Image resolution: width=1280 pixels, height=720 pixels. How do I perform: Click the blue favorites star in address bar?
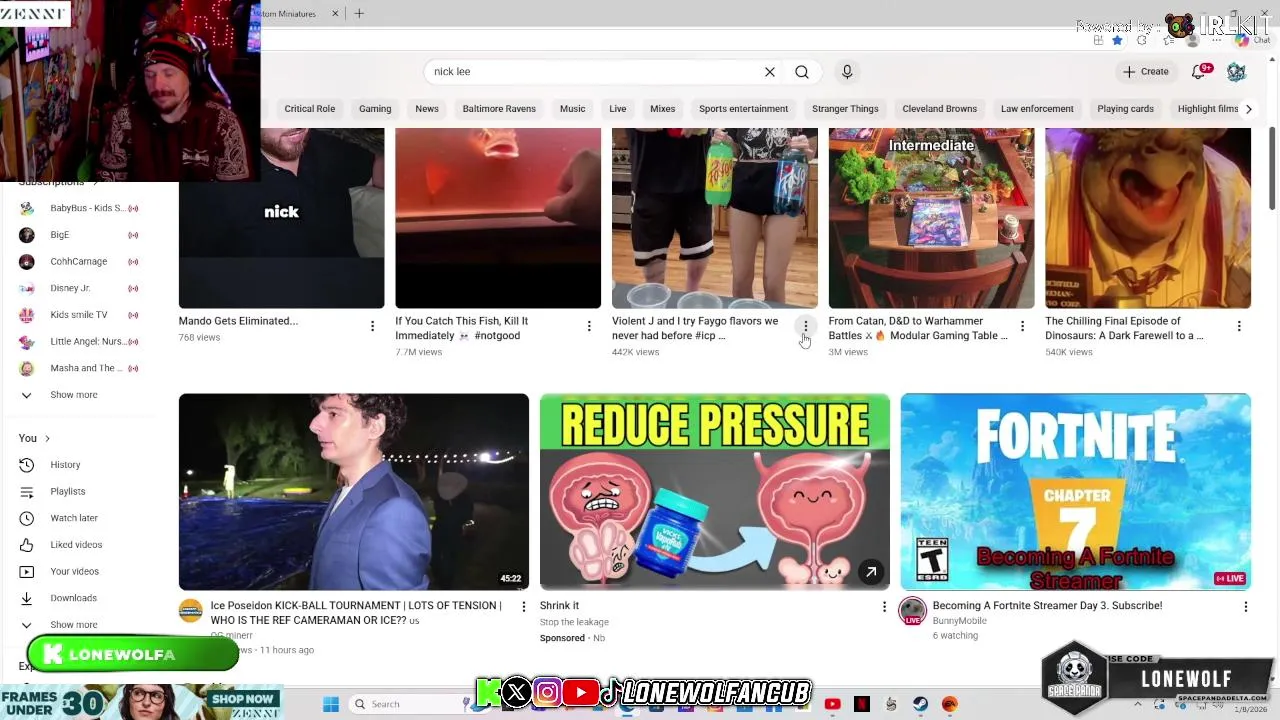[1117, 40]
